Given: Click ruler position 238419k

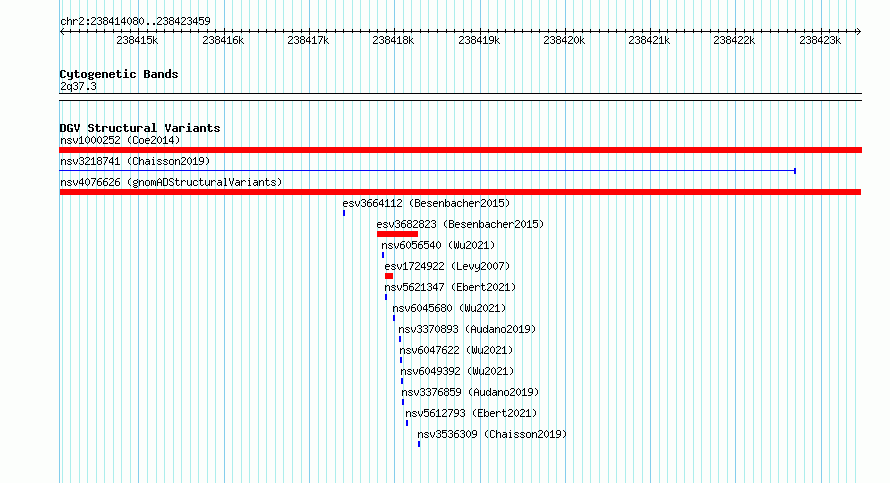Looking at the screenshot, I should click(479, 40).
